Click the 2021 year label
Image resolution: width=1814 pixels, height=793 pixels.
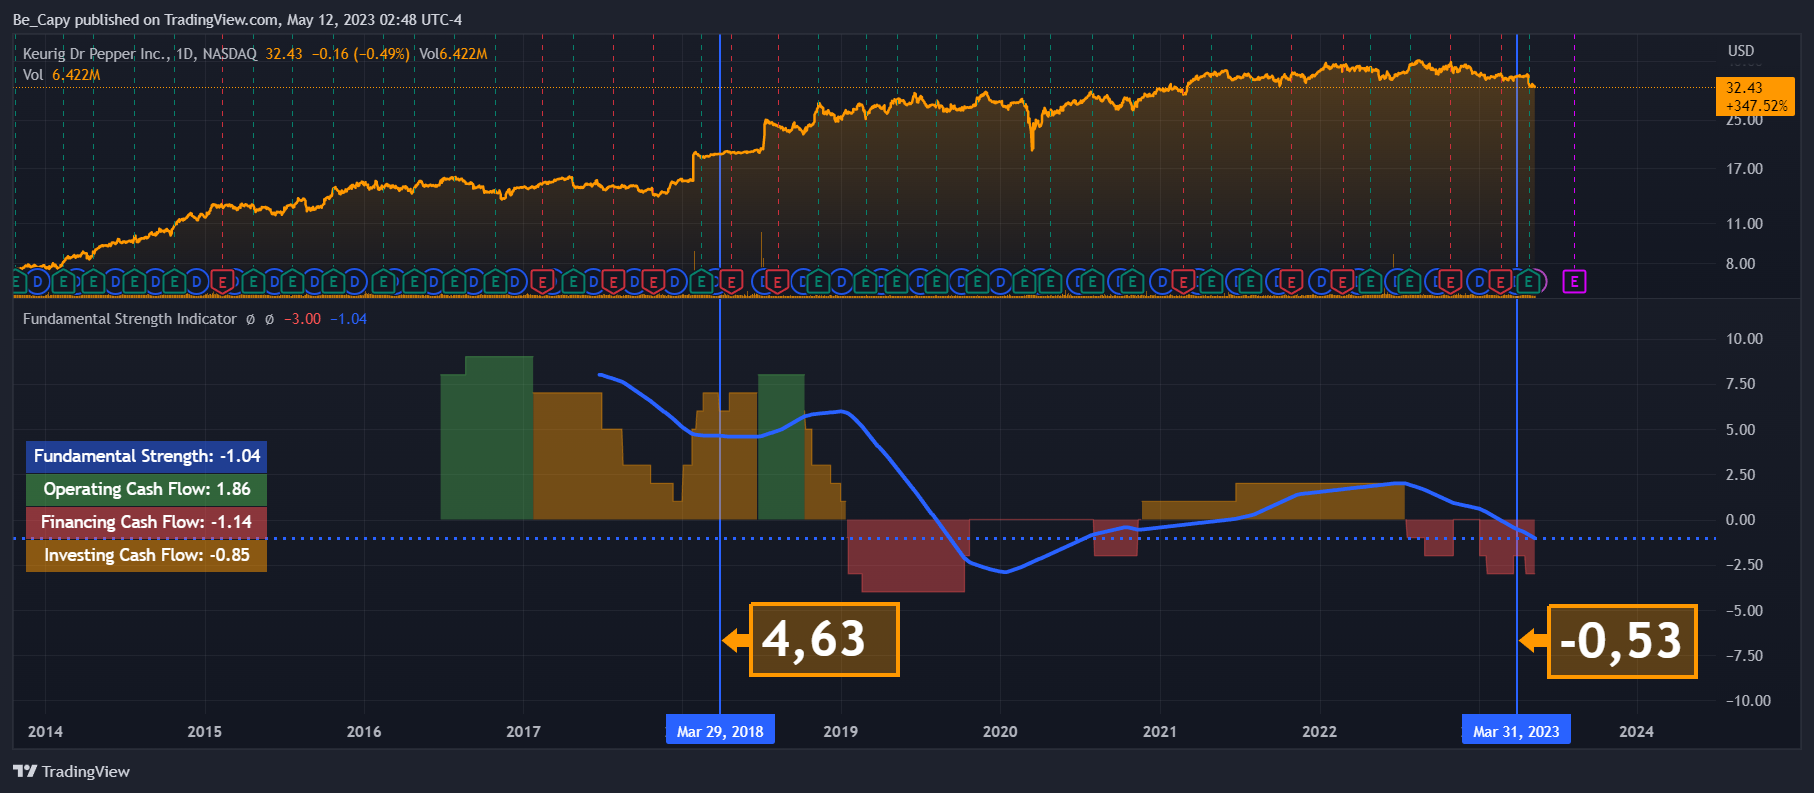(x=1160, y=732)
